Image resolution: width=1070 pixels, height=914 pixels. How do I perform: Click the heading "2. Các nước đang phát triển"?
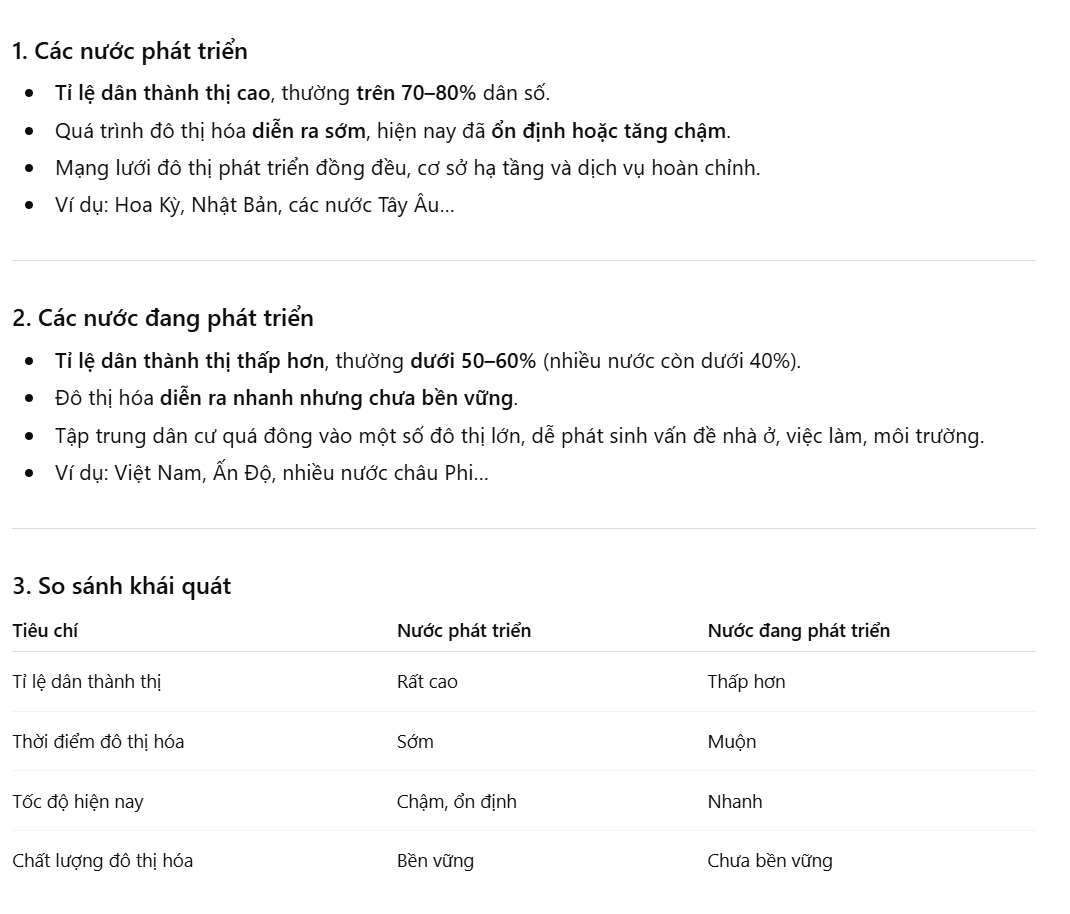[x=163, y=318]
